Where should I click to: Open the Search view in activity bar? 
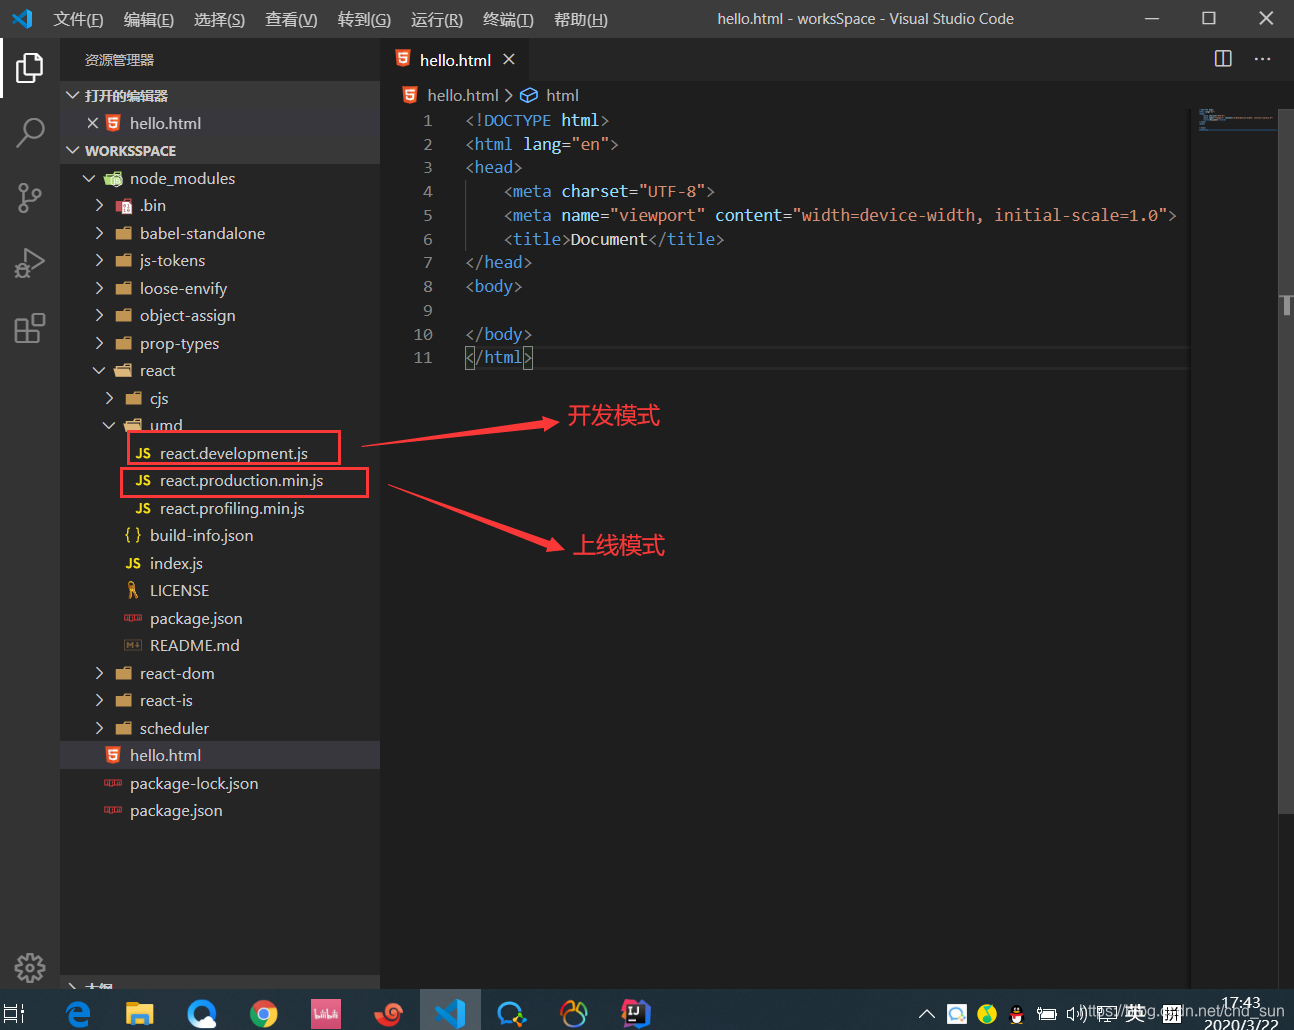(x=30, y=132)
